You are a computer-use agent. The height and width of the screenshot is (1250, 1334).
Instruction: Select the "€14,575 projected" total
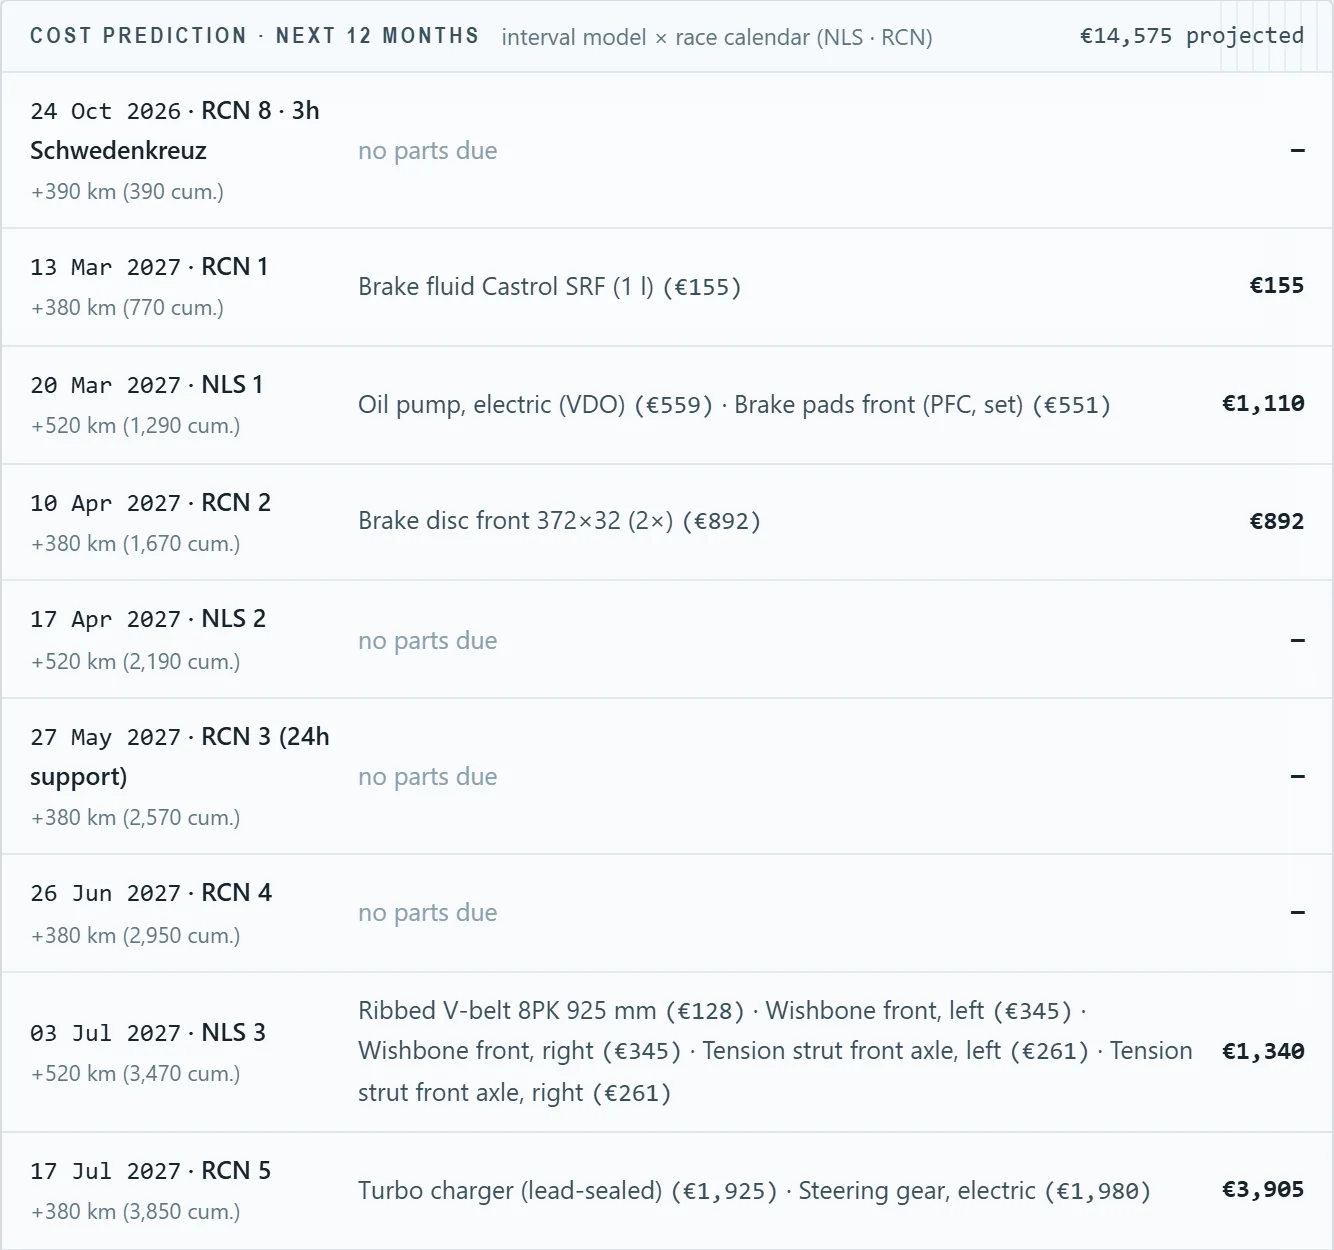(1192, 36)
